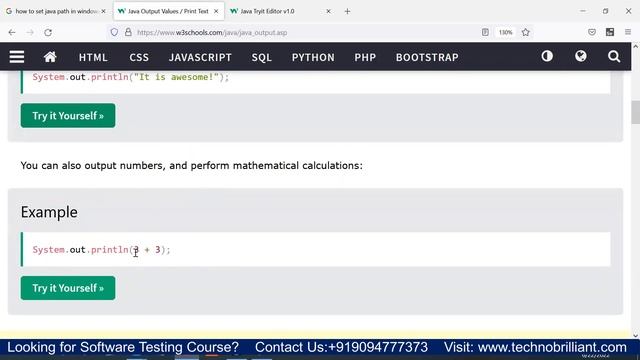640x360 pixels.
Task: Toggle reader view icon
Action: tap(485, 32)
